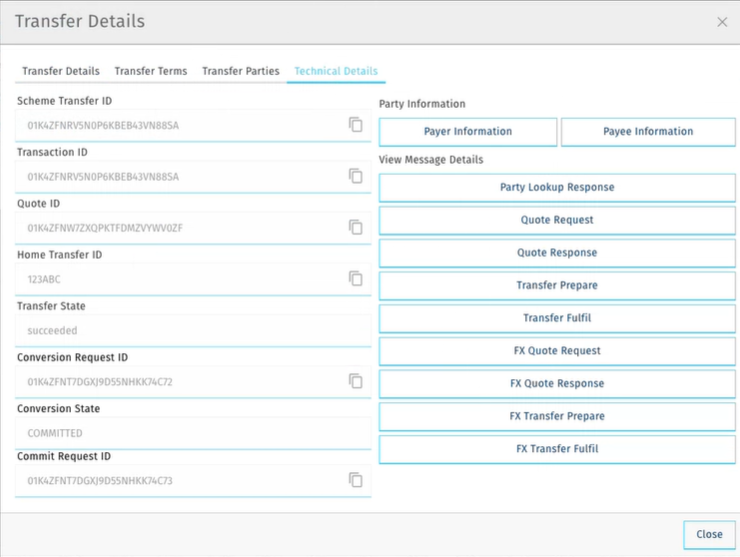Copy the Scheme Transfer ID value
Viewport: 740px width, 557px height.
click(355, 125)
